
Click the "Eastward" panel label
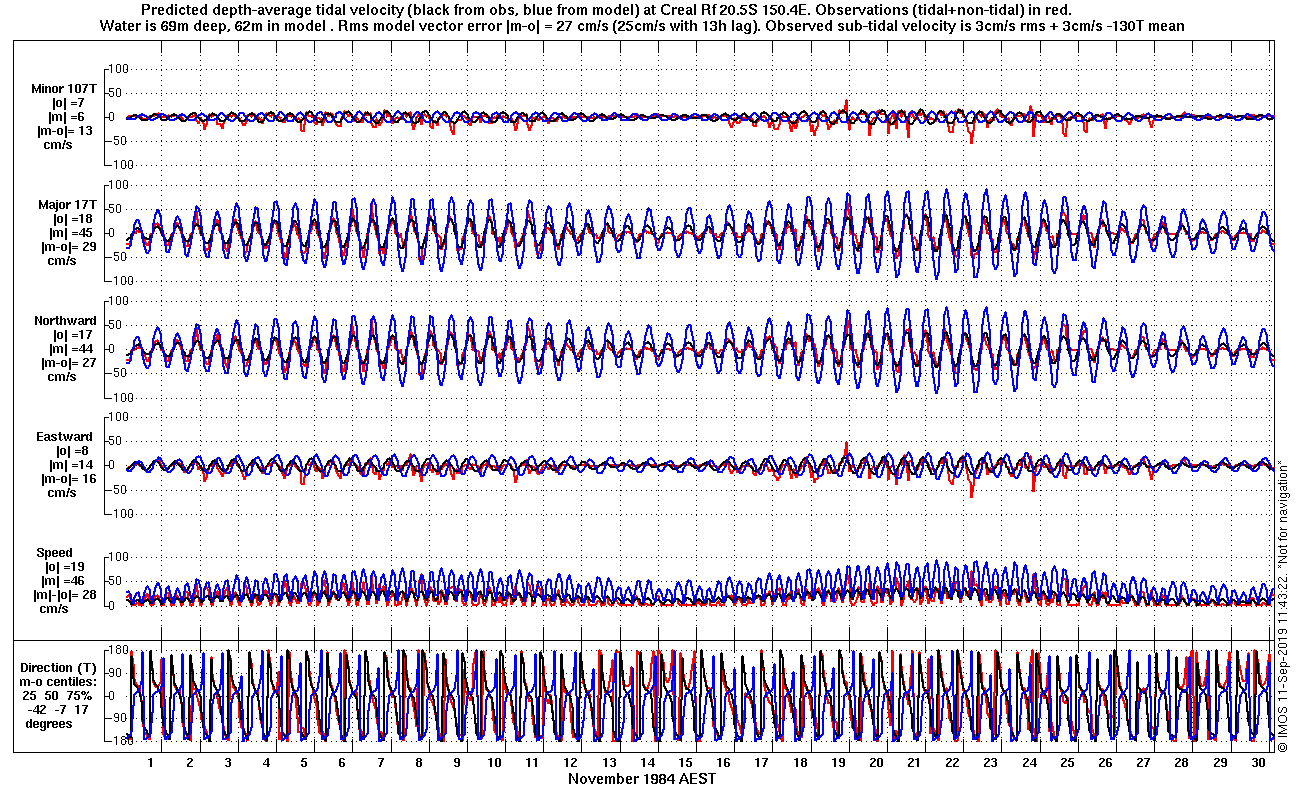click(64, 437)
